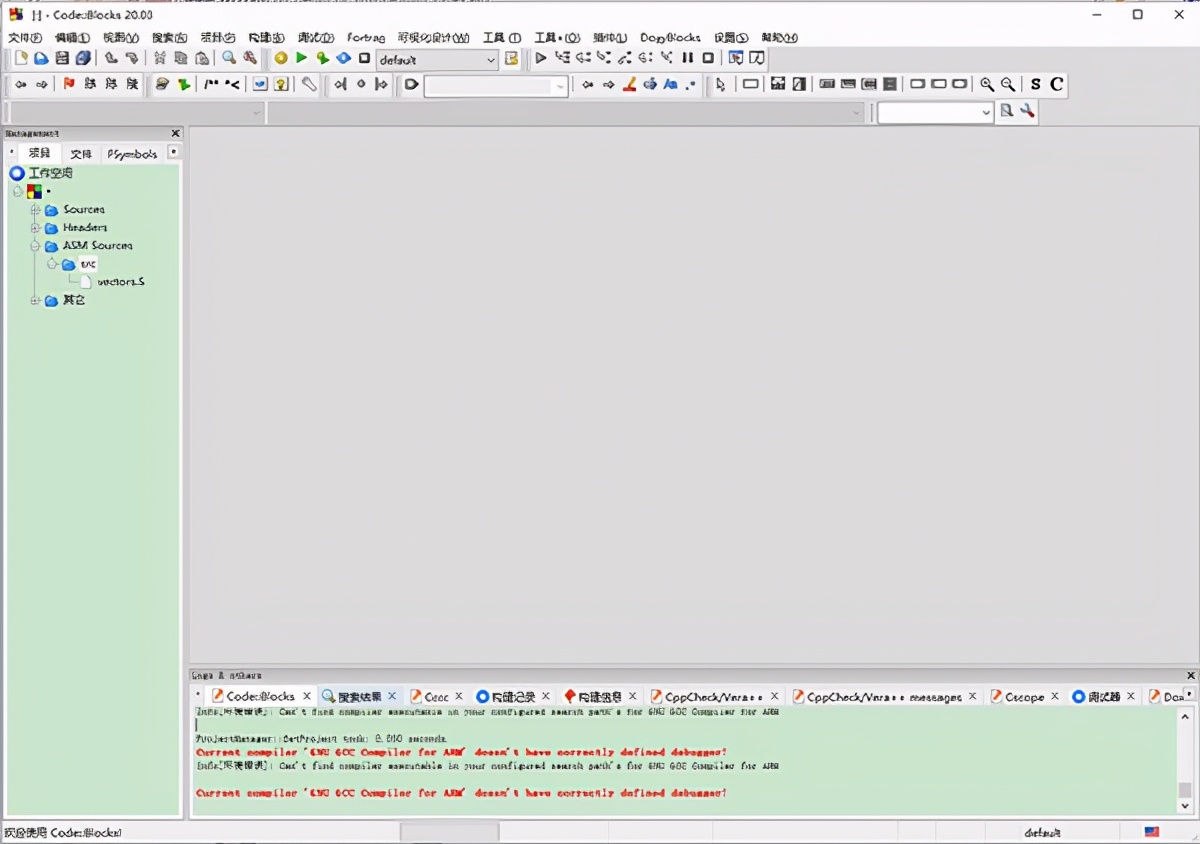
Task: Run the program via green Run arrow
Action: coord(302,58)
